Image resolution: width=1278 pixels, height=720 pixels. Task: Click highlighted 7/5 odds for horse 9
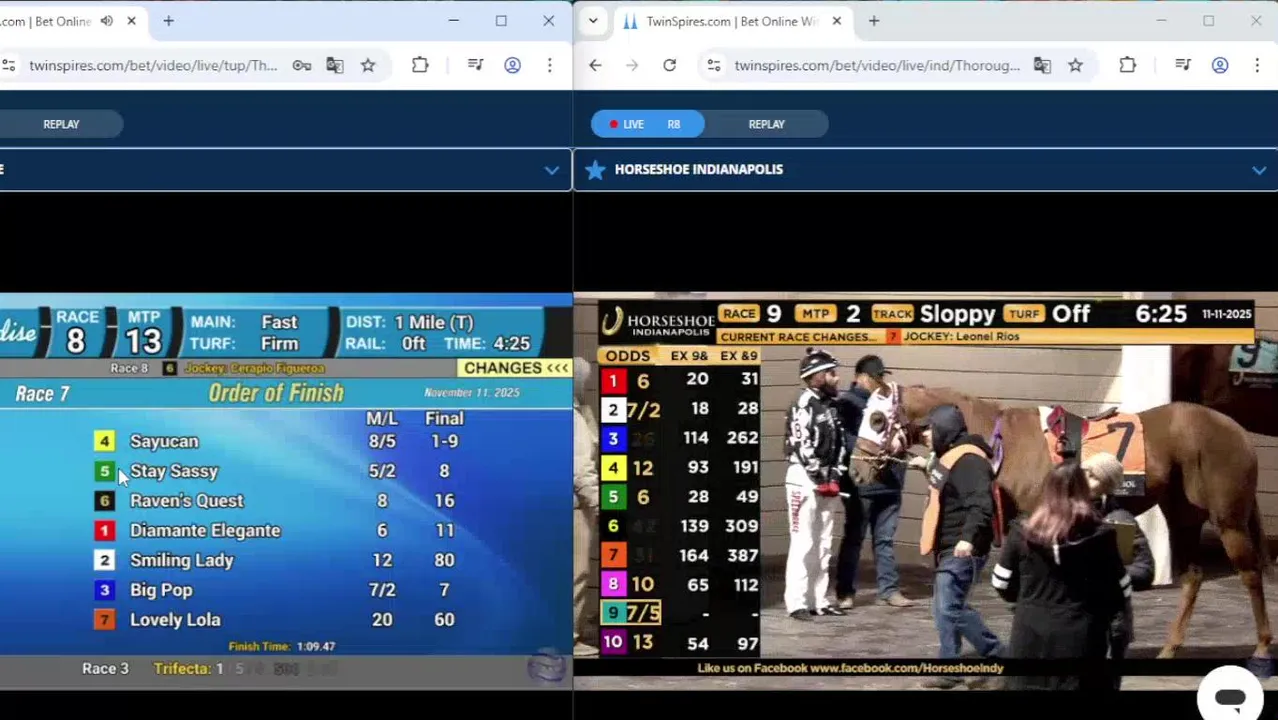643,613
